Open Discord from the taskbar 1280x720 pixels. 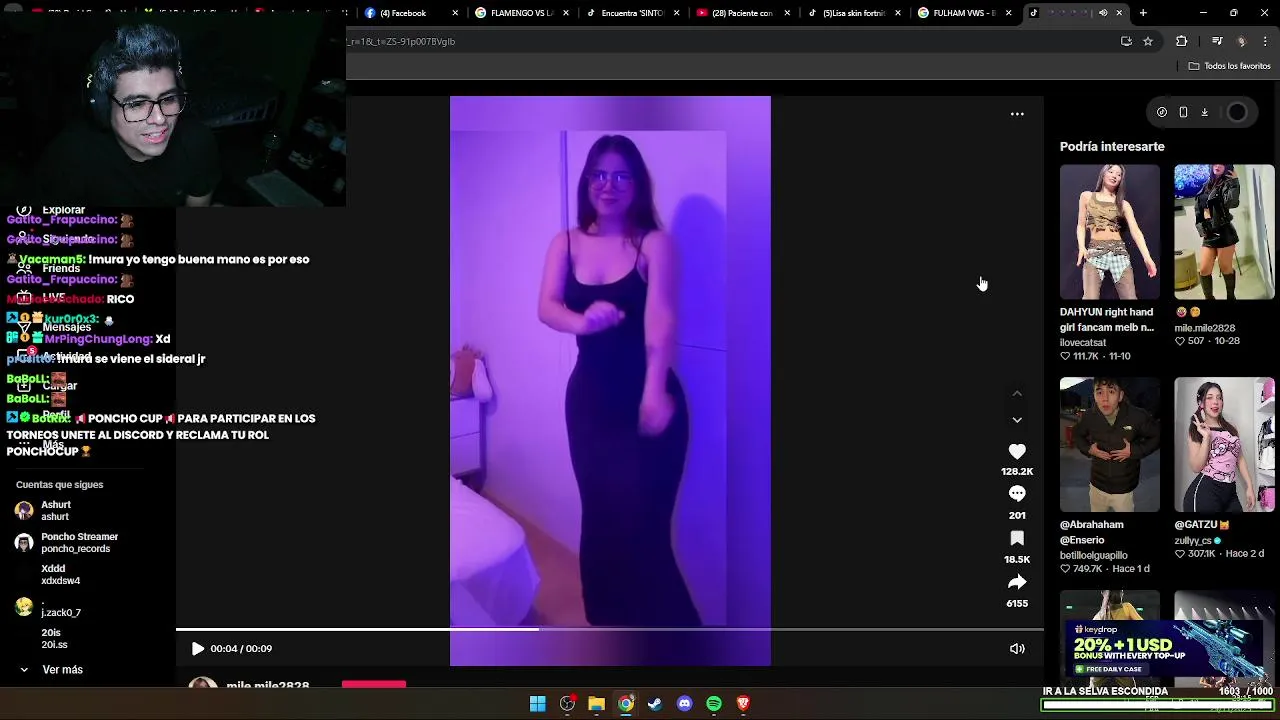pos(685,704)
